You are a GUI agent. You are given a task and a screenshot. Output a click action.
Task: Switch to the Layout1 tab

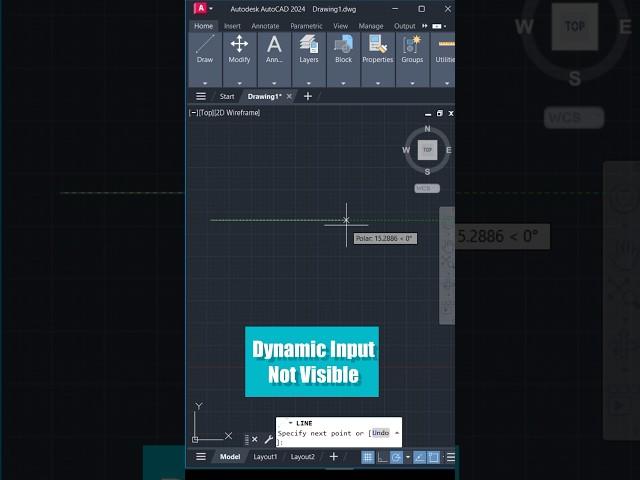265,456
